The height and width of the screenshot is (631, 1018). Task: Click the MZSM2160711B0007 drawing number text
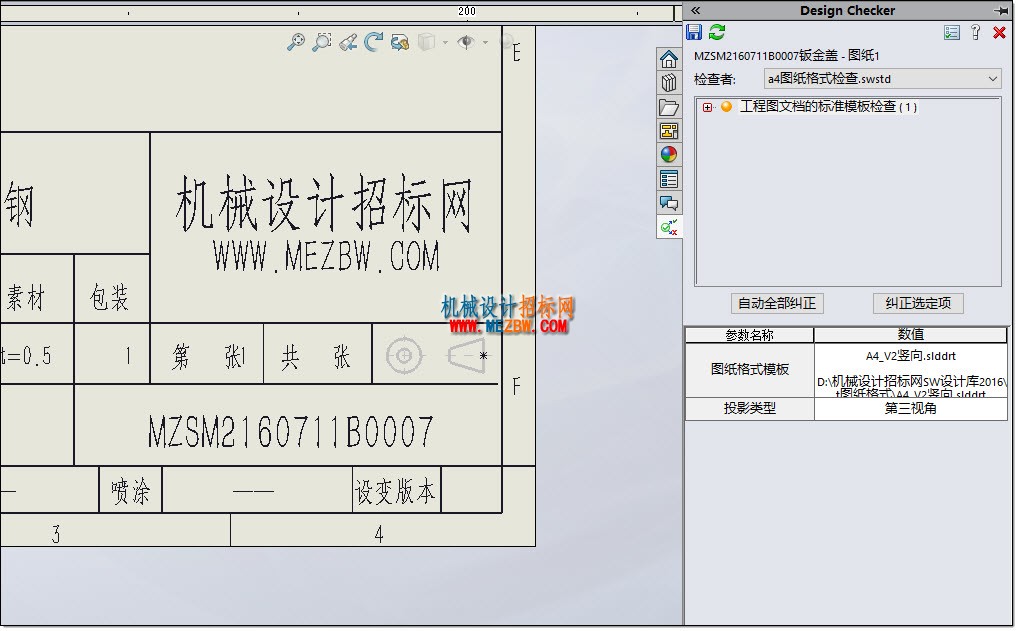290,432
